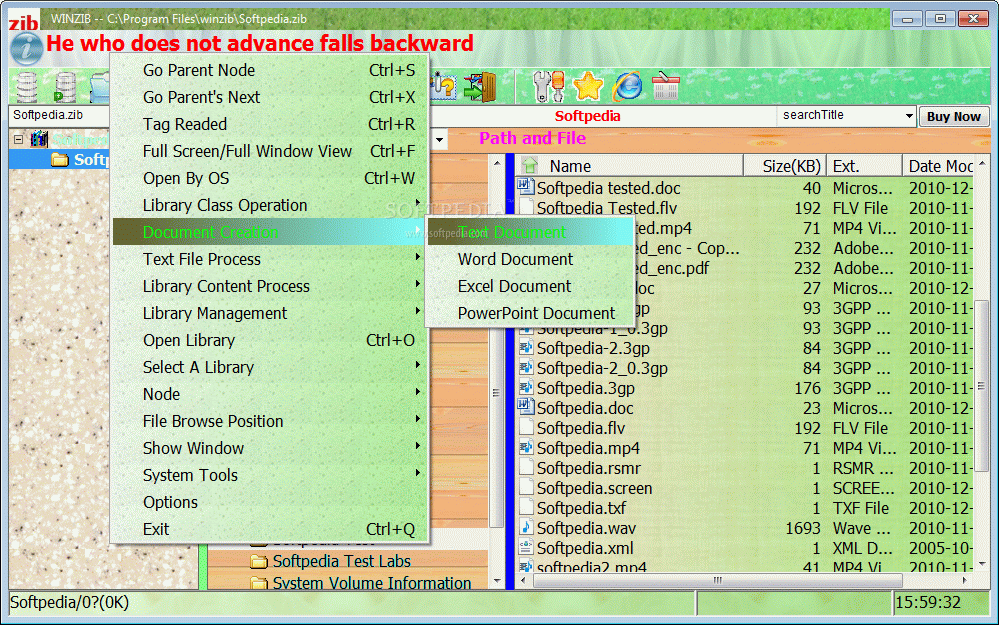Click the file icon of Softpedia.wav
Image resolution: width=999 pixels, height=625 pixels.
(x=526, y=527)
